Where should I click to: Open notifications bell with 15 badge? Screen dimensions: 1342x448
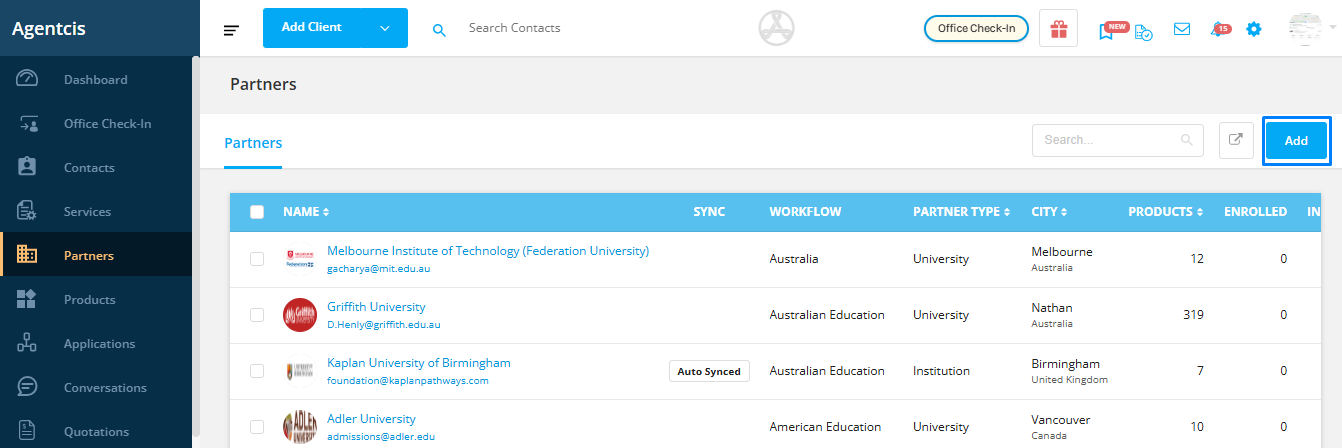pyautogui.click(x=1219, y=29)
